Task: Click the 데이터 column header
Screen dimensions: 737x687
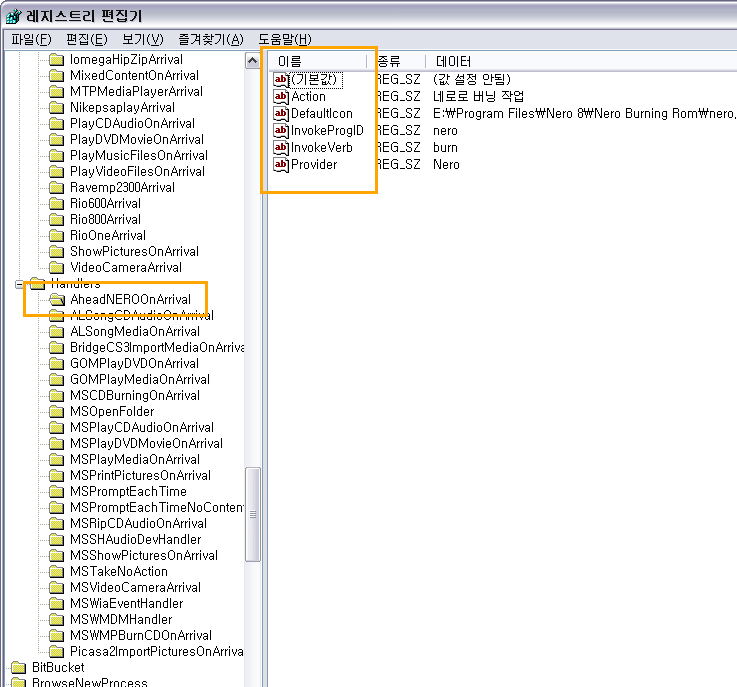Action: [581, 61]
